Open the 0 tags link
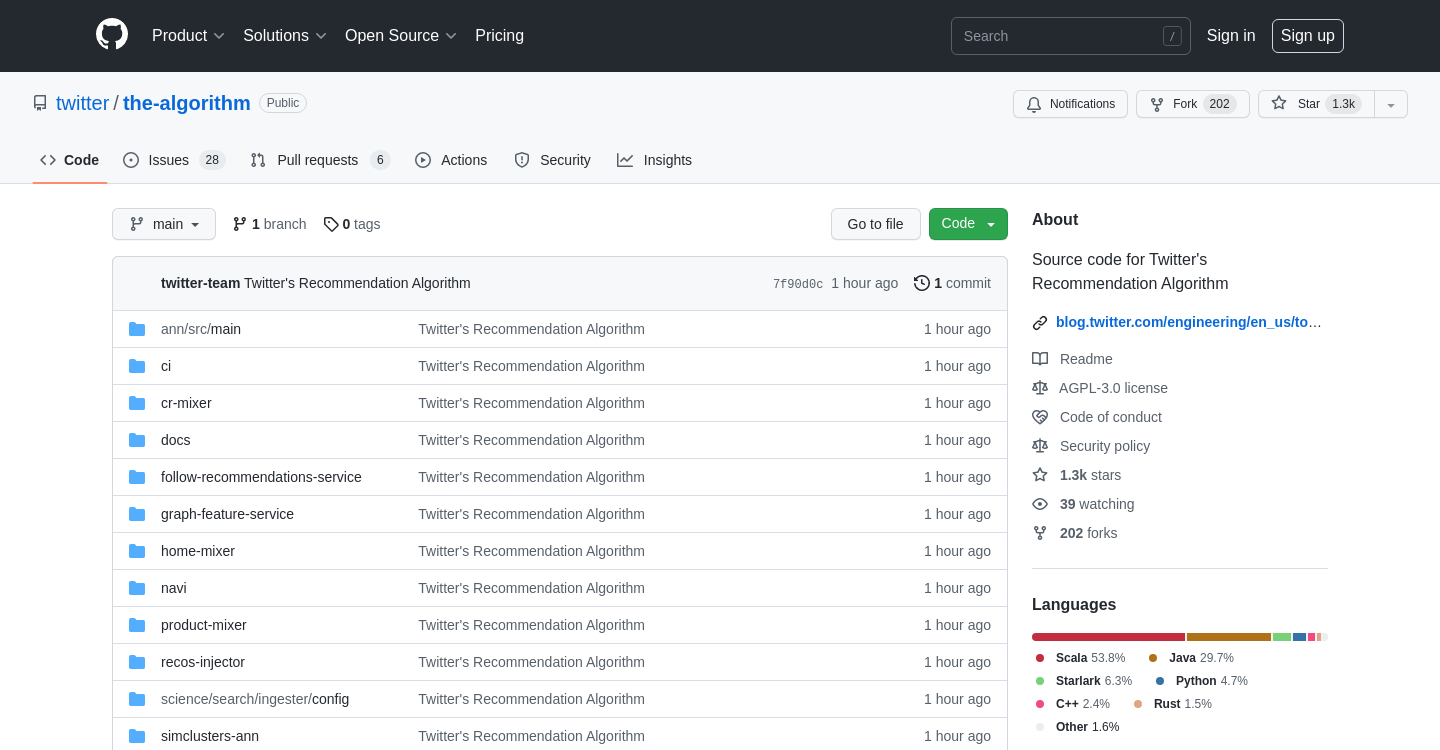Viewport: 1440px width, 750px height. pyautogui.click(x=352, y=224)
